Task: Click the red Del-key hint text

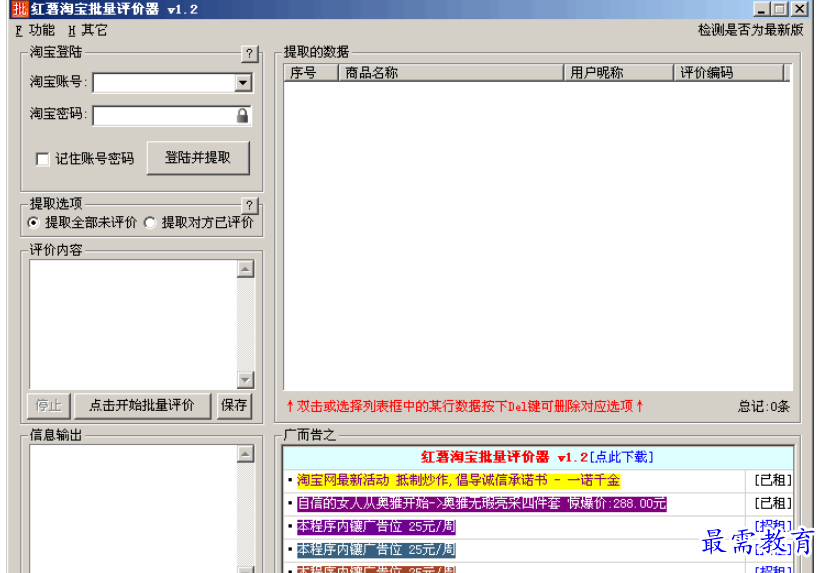Action: [x=465, y=407]
